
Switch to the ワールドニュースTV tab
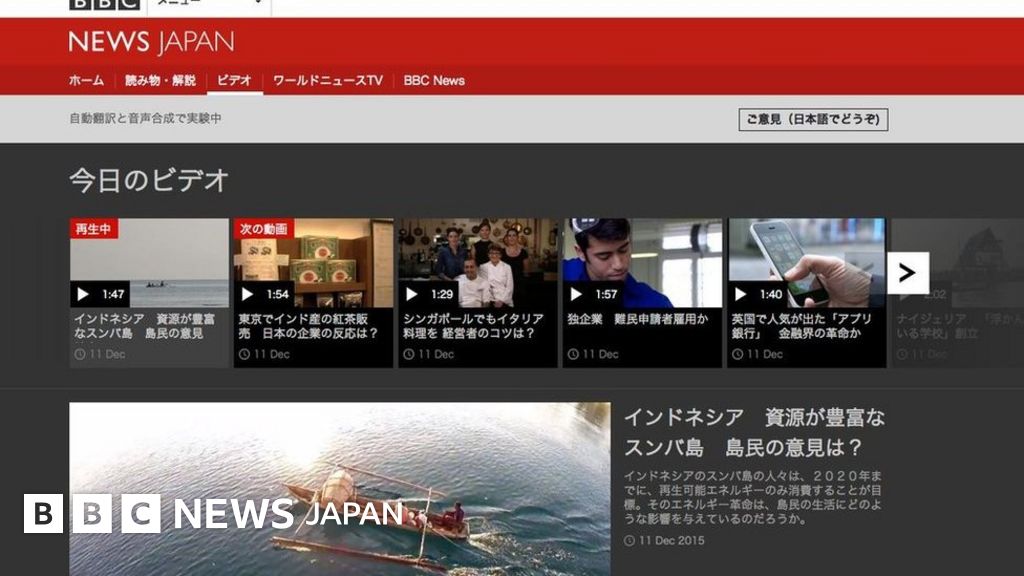[x=328, y=80]
